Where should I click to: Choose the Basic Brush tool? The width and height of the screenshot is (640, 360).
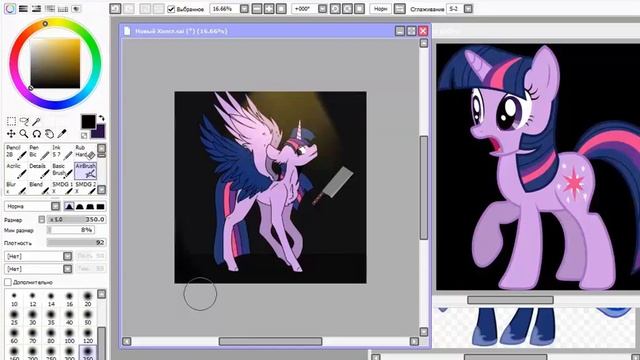62,170
